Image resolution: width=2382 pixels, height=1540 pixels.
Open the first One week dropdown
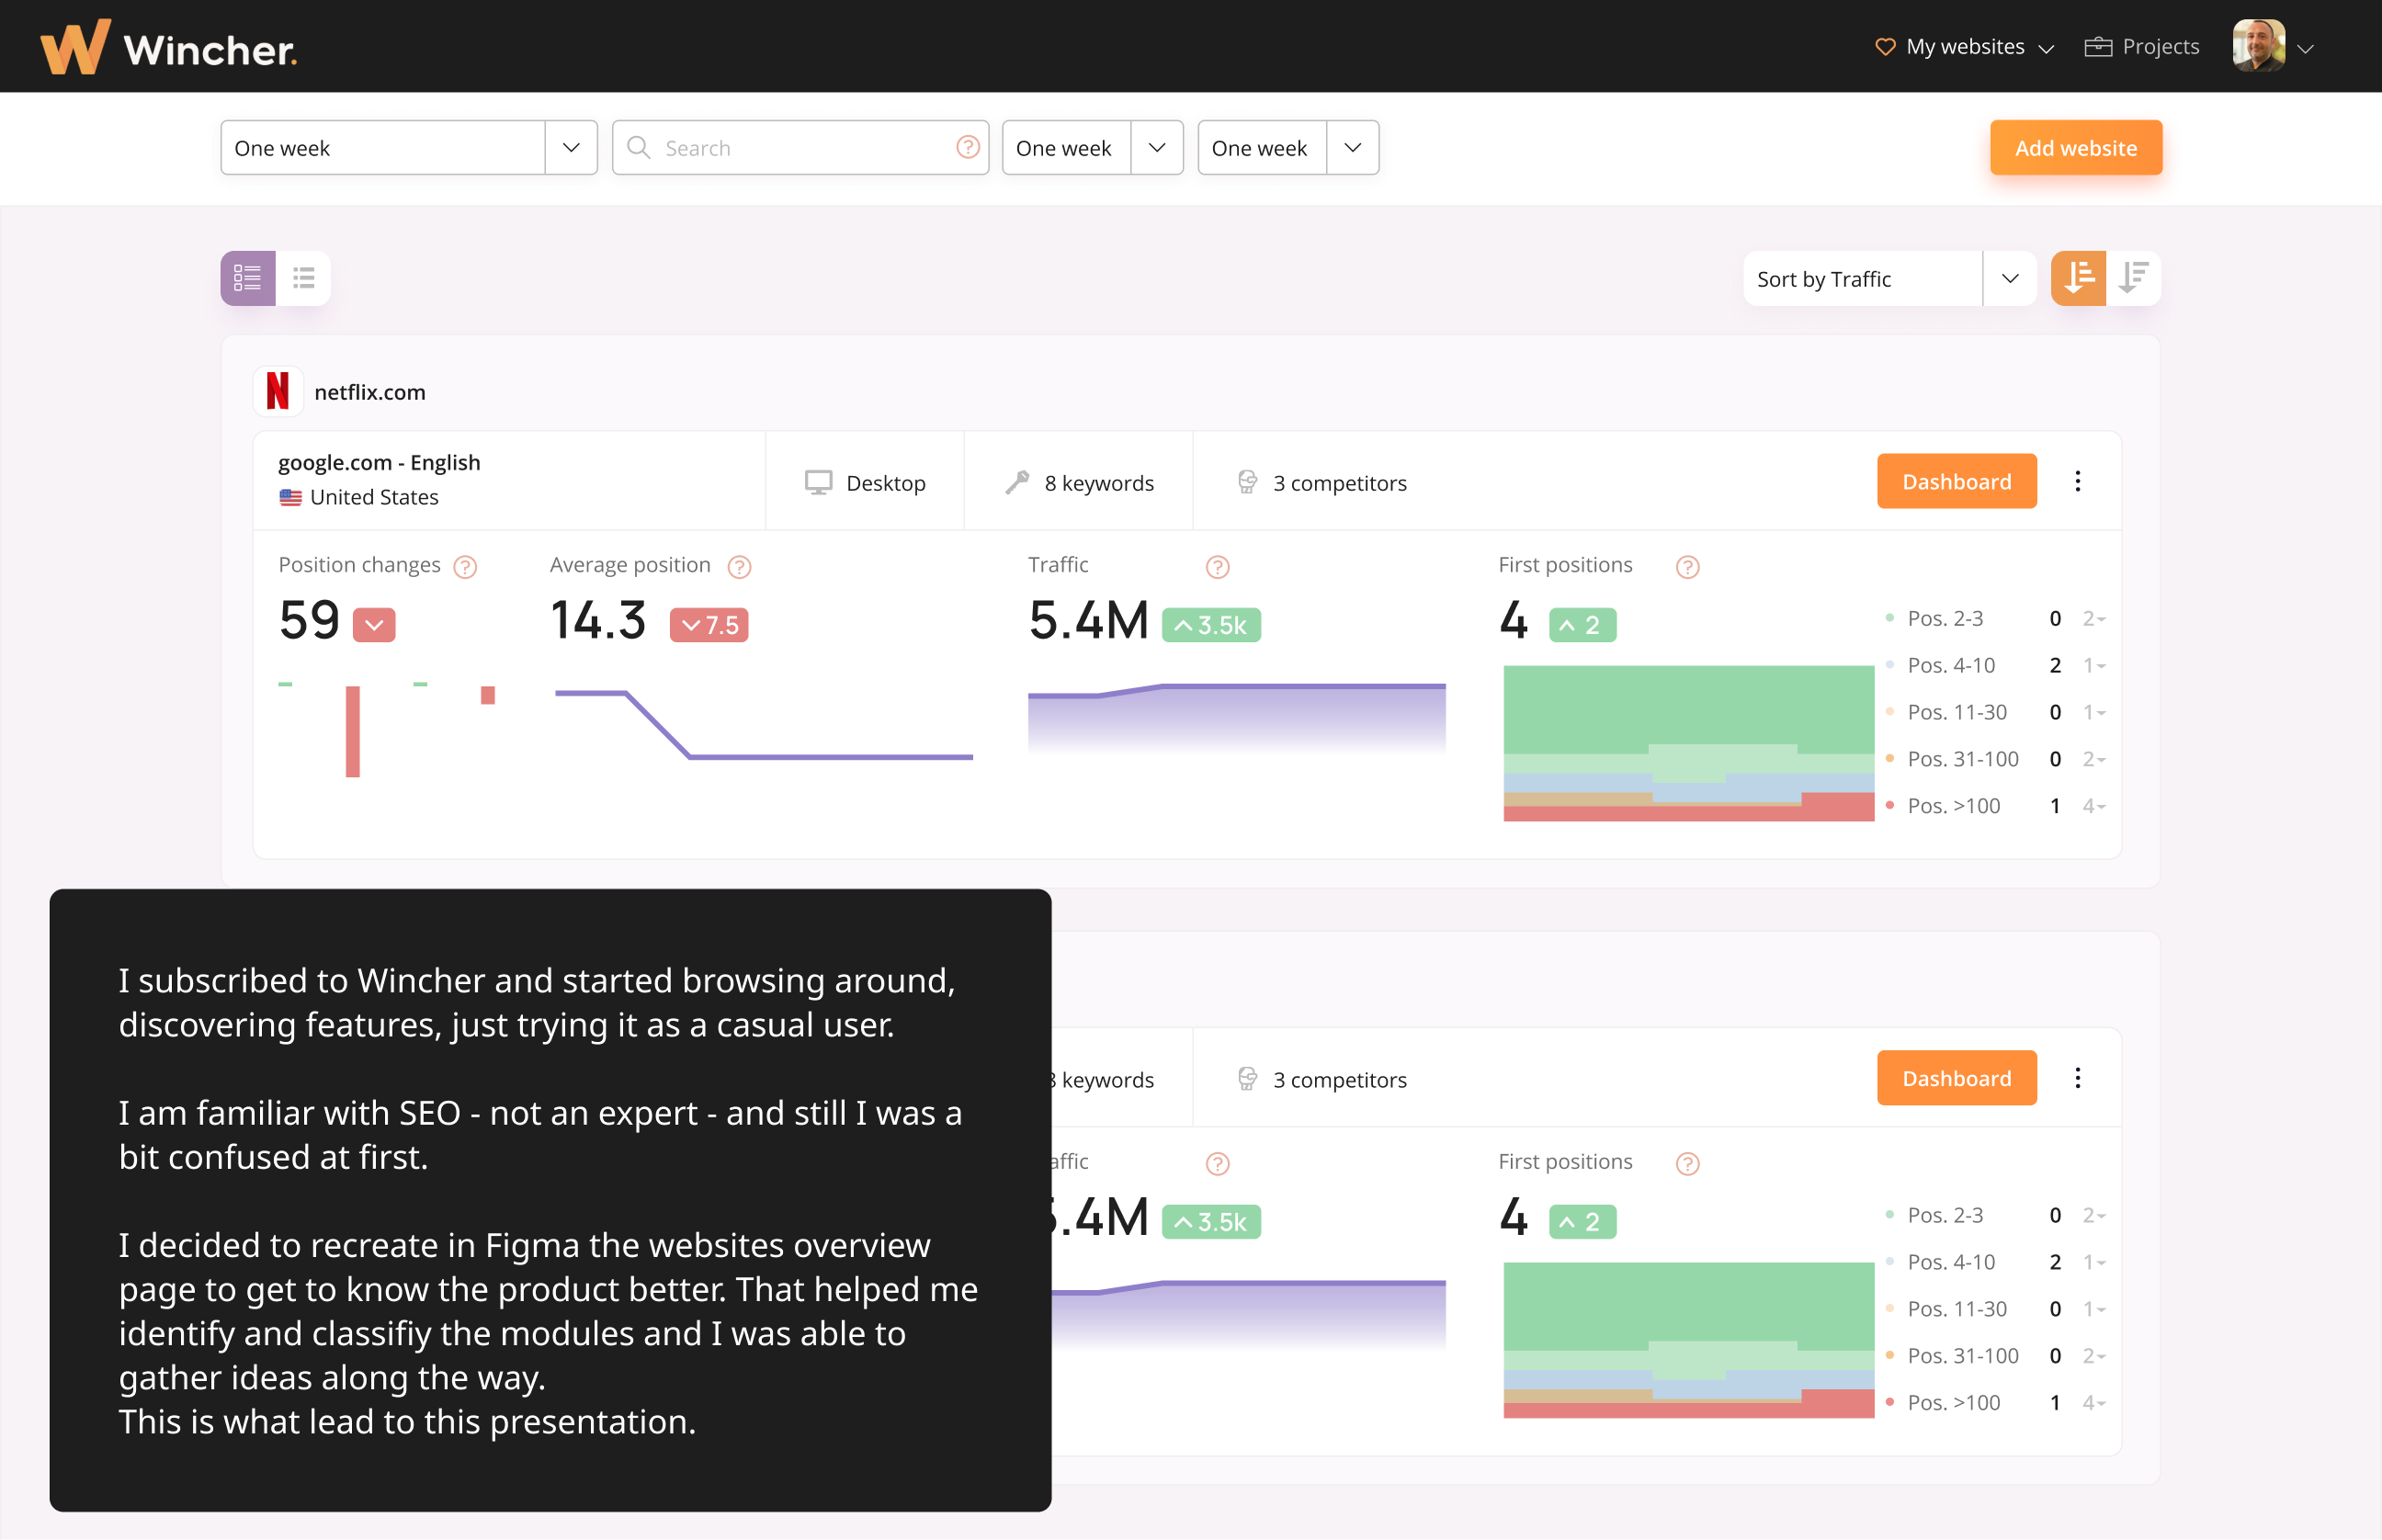click(571, 148)
